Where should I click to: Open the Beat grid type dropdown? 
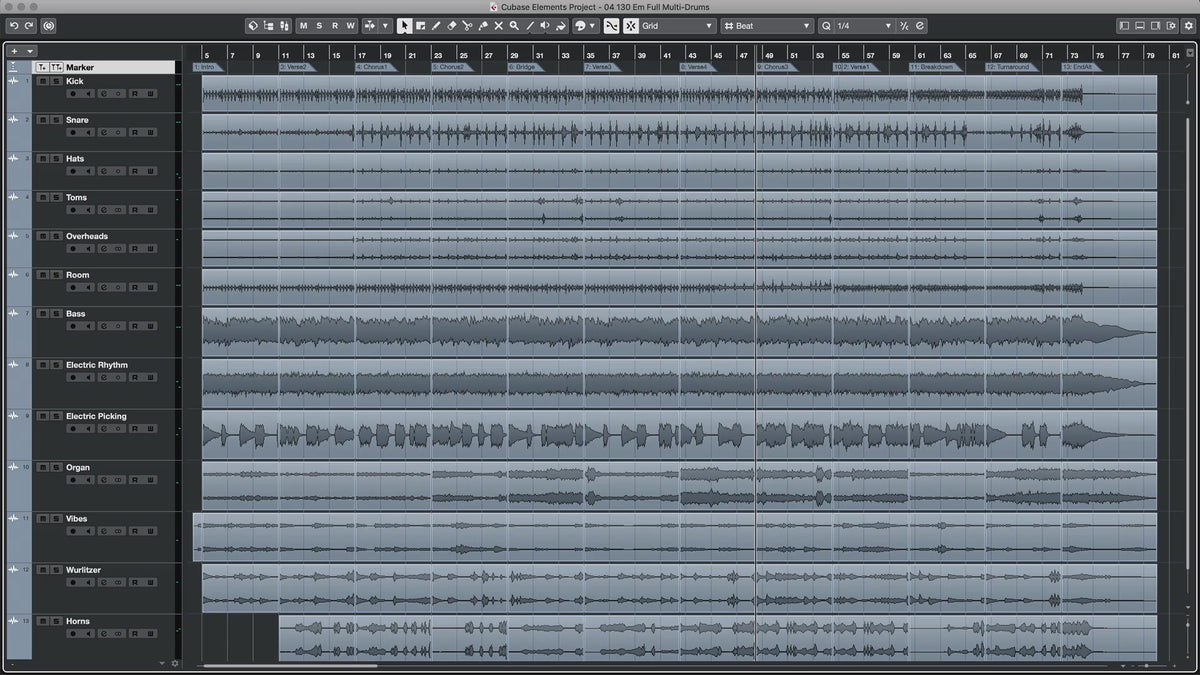767,26
